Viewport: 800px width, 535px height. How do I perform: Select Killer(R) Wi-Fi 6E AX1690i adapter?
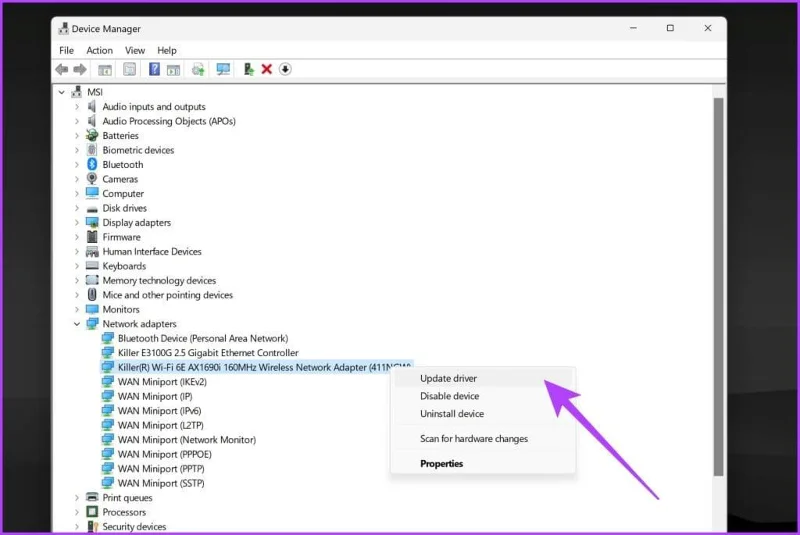click(x=257, y=367)
